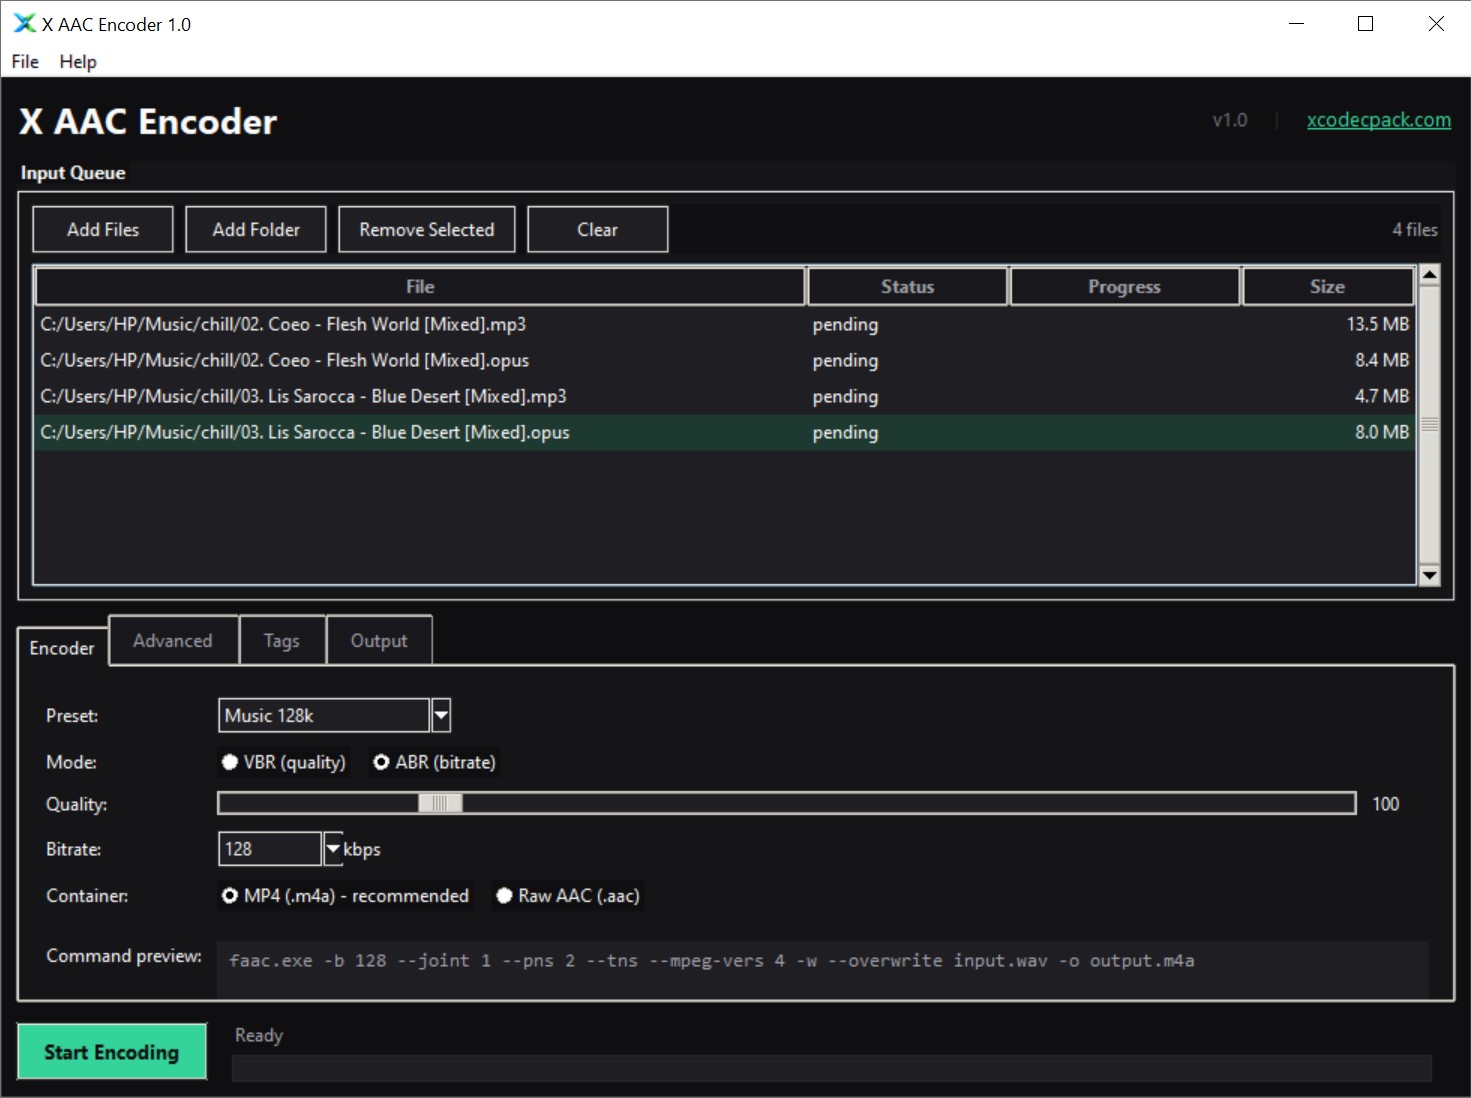
Task: Open the Help menu
Action: point(78,62)
